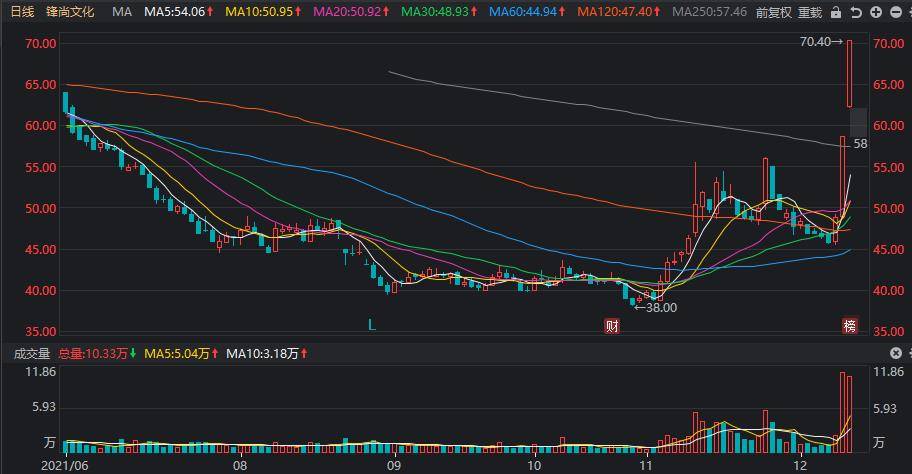Open the 财 financial report marker

tap(612, 326)
